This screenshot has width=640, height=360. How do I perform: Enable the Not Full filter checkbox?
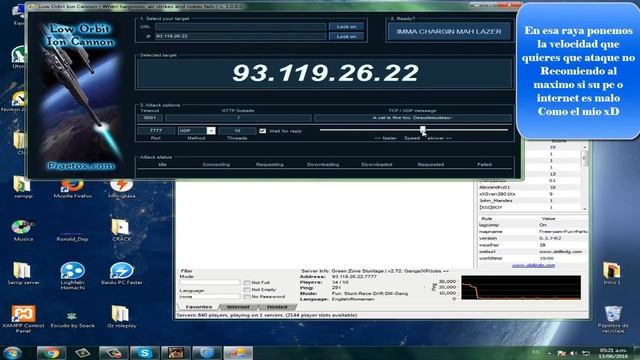pos(247,282)
